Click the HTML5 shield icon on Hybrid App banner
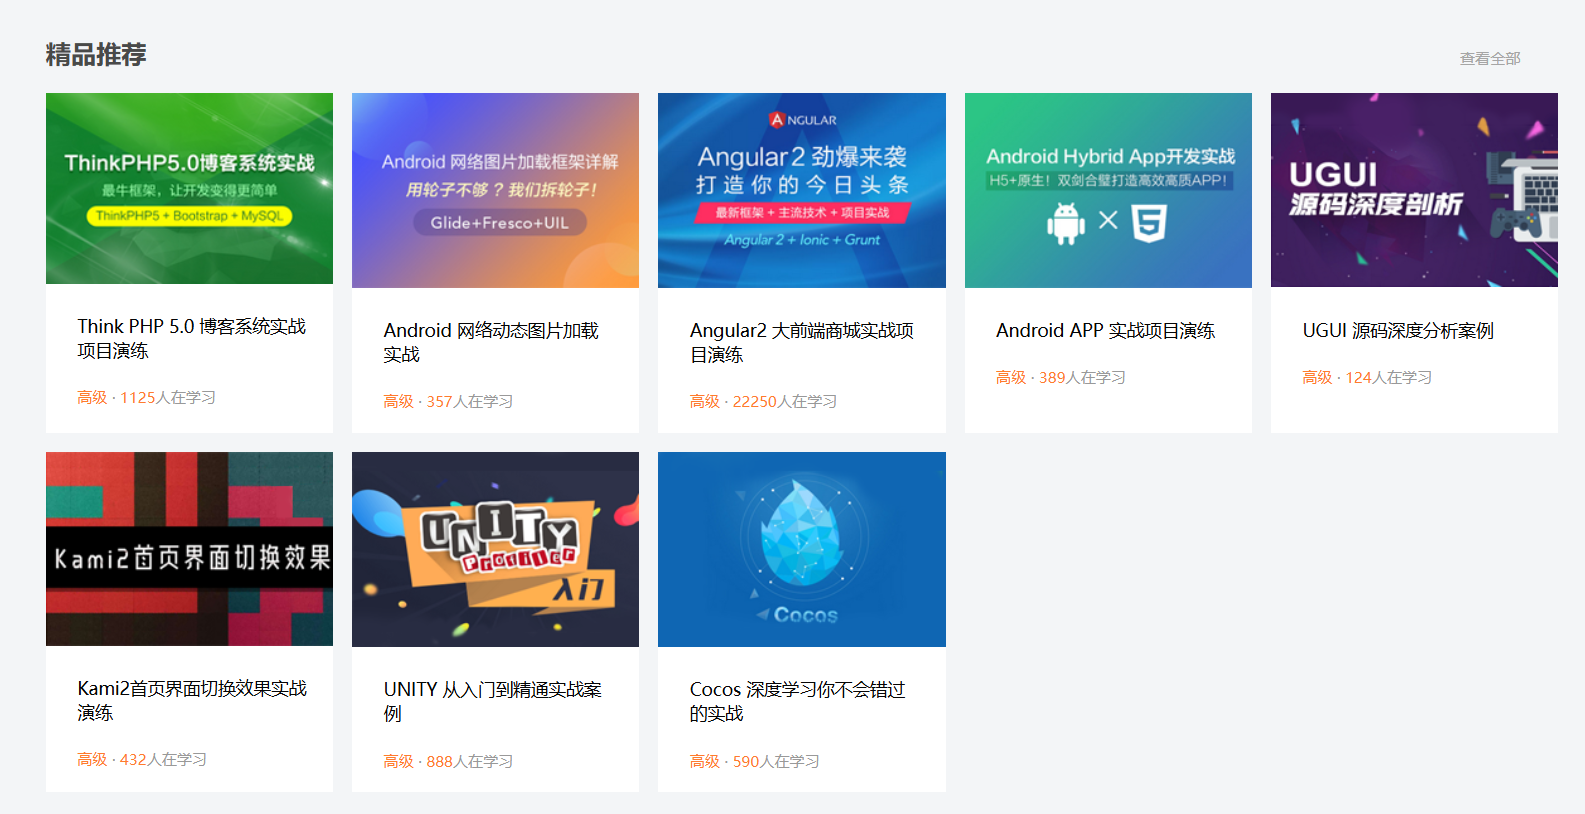The width and height of the screenshot is (1585, 814). click(x=1149, y=222)
